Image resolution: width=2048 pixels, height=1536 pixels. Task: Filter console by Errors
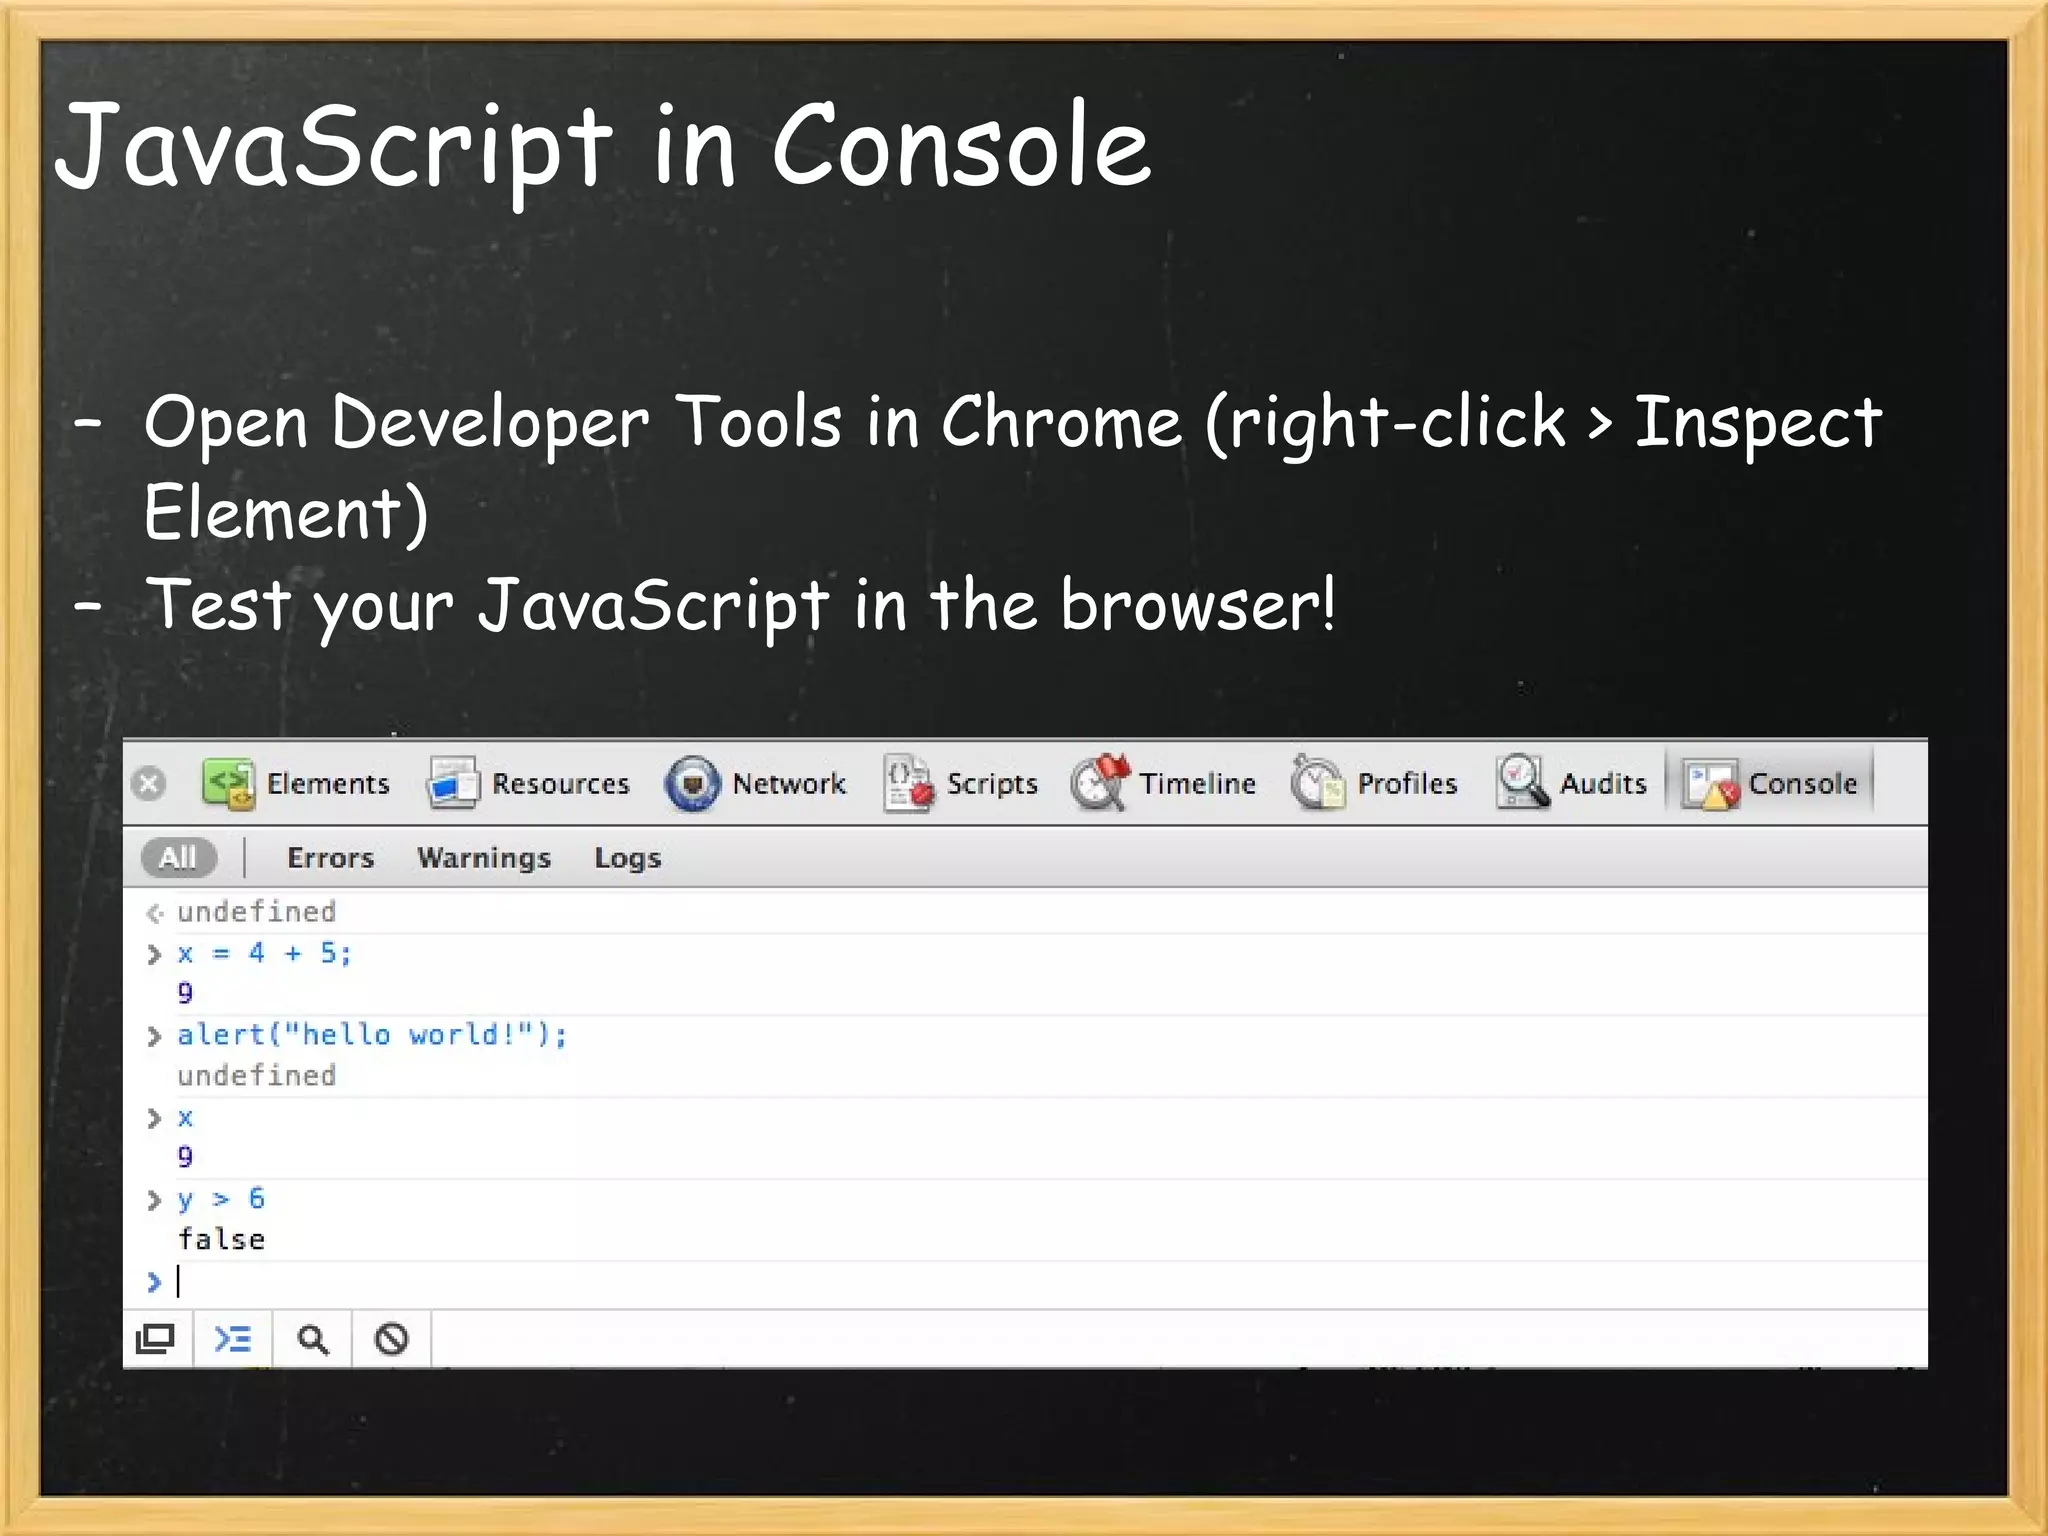click(x=330, y=858)
